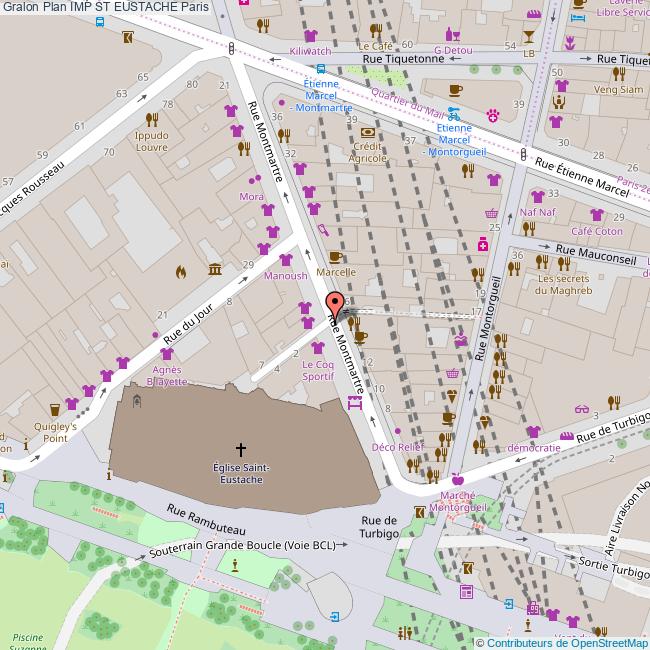Screen dimensions: 650x650
Task: Click the Étienne Marcel - Montorgueil bicycle icon
Action: pos(454,113)
